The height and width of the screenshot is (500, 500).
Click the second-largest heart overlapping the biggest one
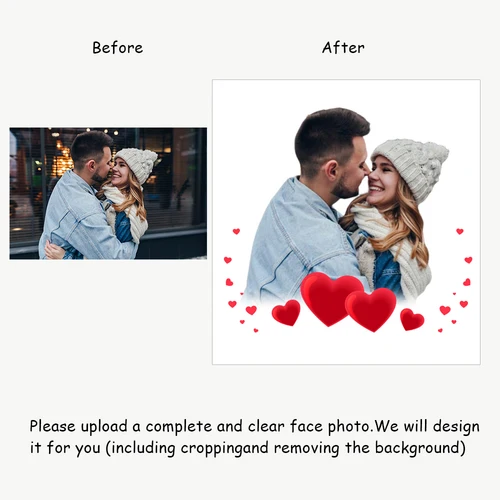click(371, 309)
